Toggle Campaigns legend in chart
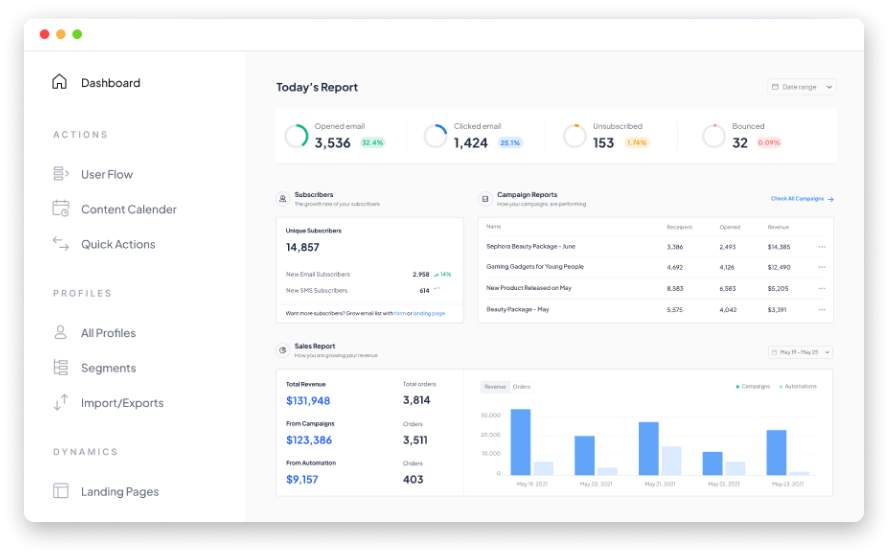Screen dimensions: 892x556 pos(753,386)
